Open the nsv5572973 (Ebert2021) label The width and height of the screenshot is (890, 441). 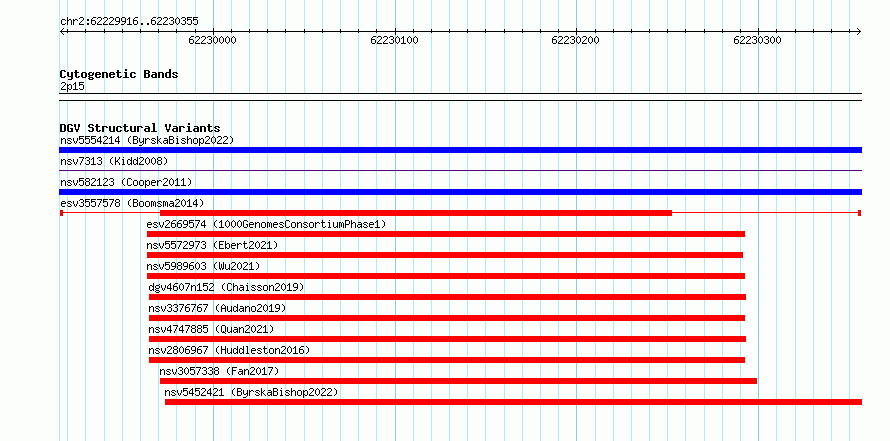click(212, 245)
